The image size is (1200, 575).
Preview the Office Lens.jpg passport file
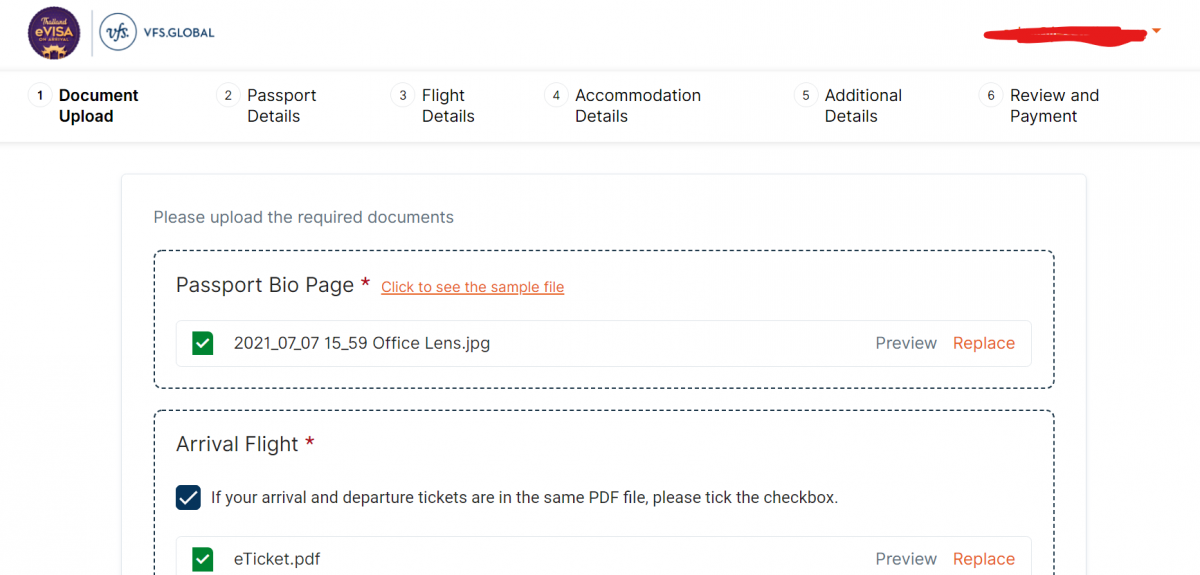(906, 343)
